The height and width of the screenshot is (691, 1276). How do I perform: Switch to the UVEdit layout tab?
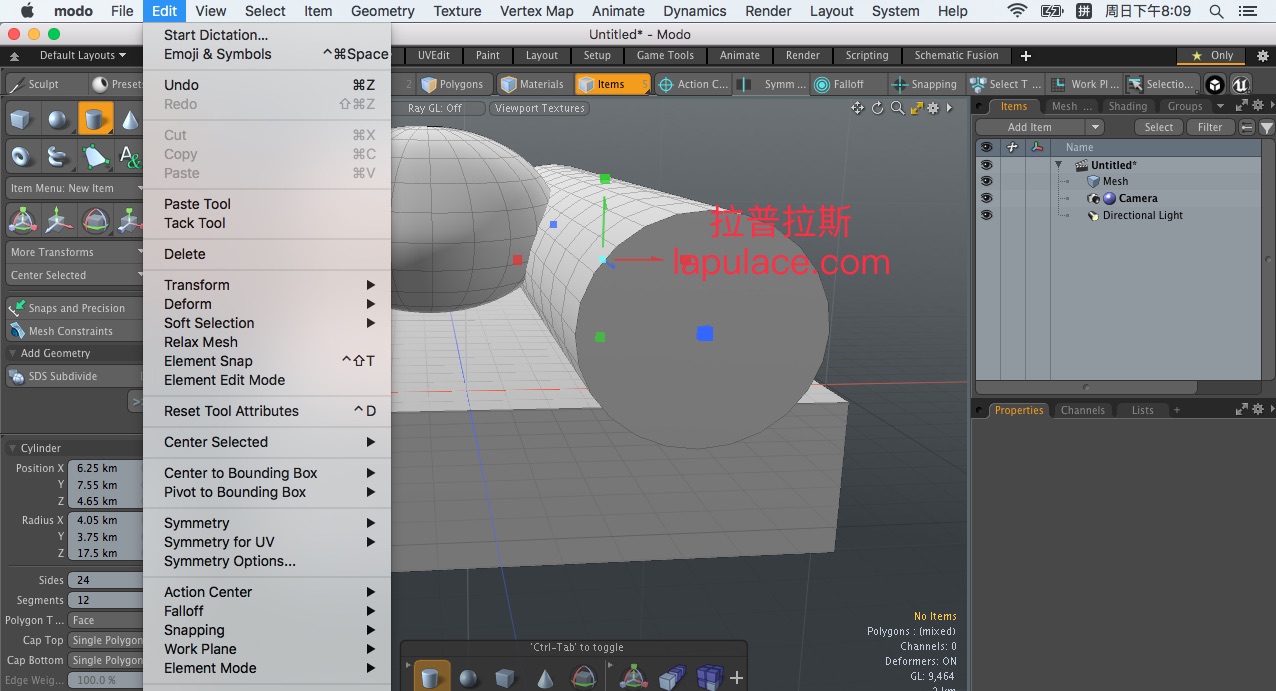click(433, 55)
